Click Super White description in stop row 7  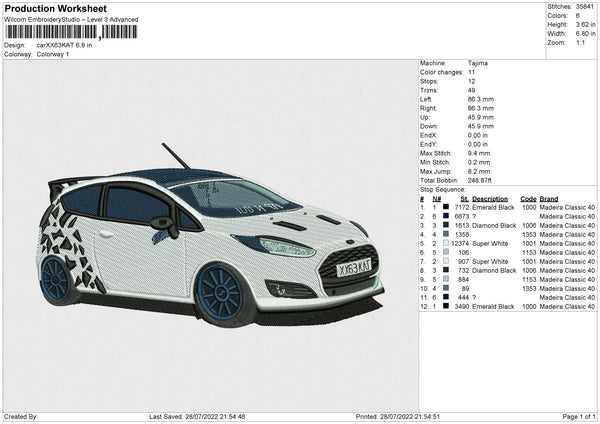pyautogui.click(x=490, y=261)
